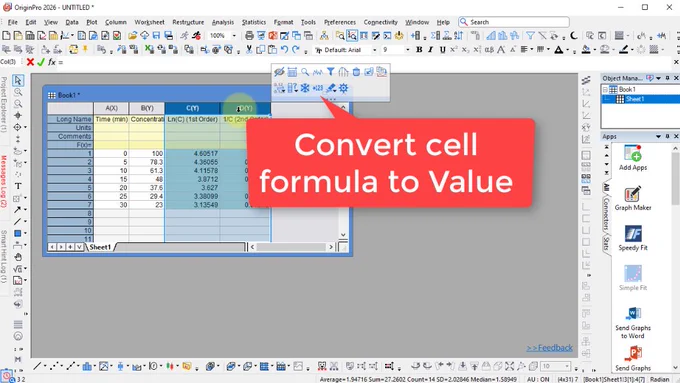Select column C(Y) header
The width and height of the screenshot is (680, 383).
coord(192,108)
